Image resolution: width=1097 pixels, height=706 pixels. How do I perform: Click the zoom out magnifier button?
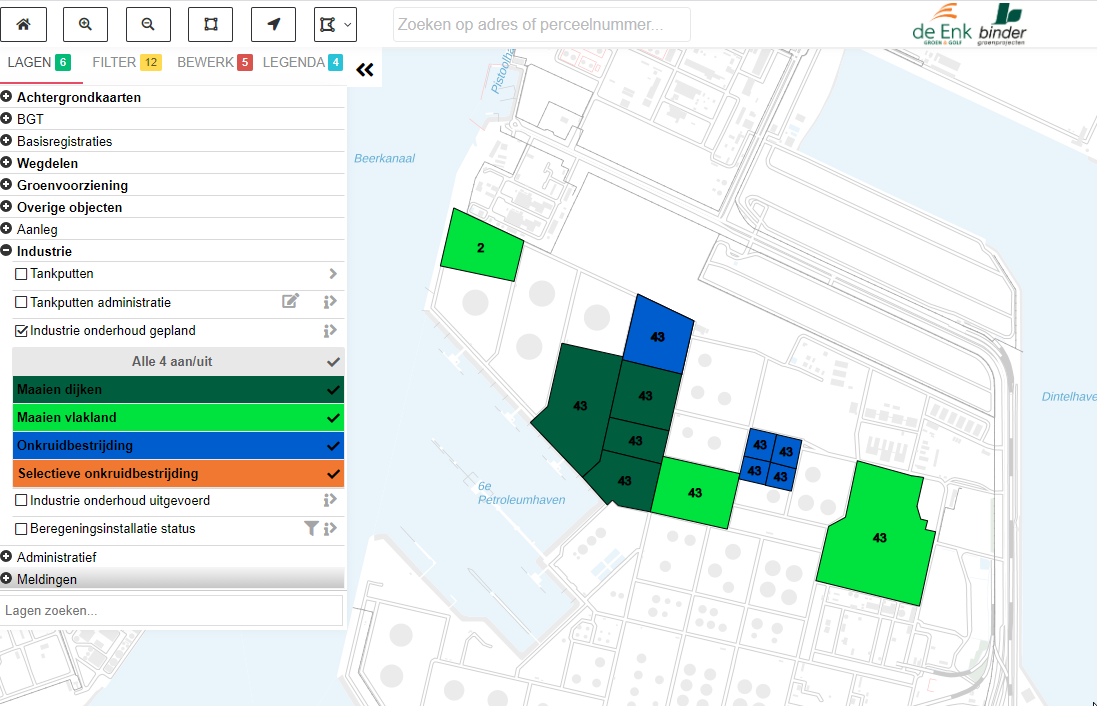[148, 24]
